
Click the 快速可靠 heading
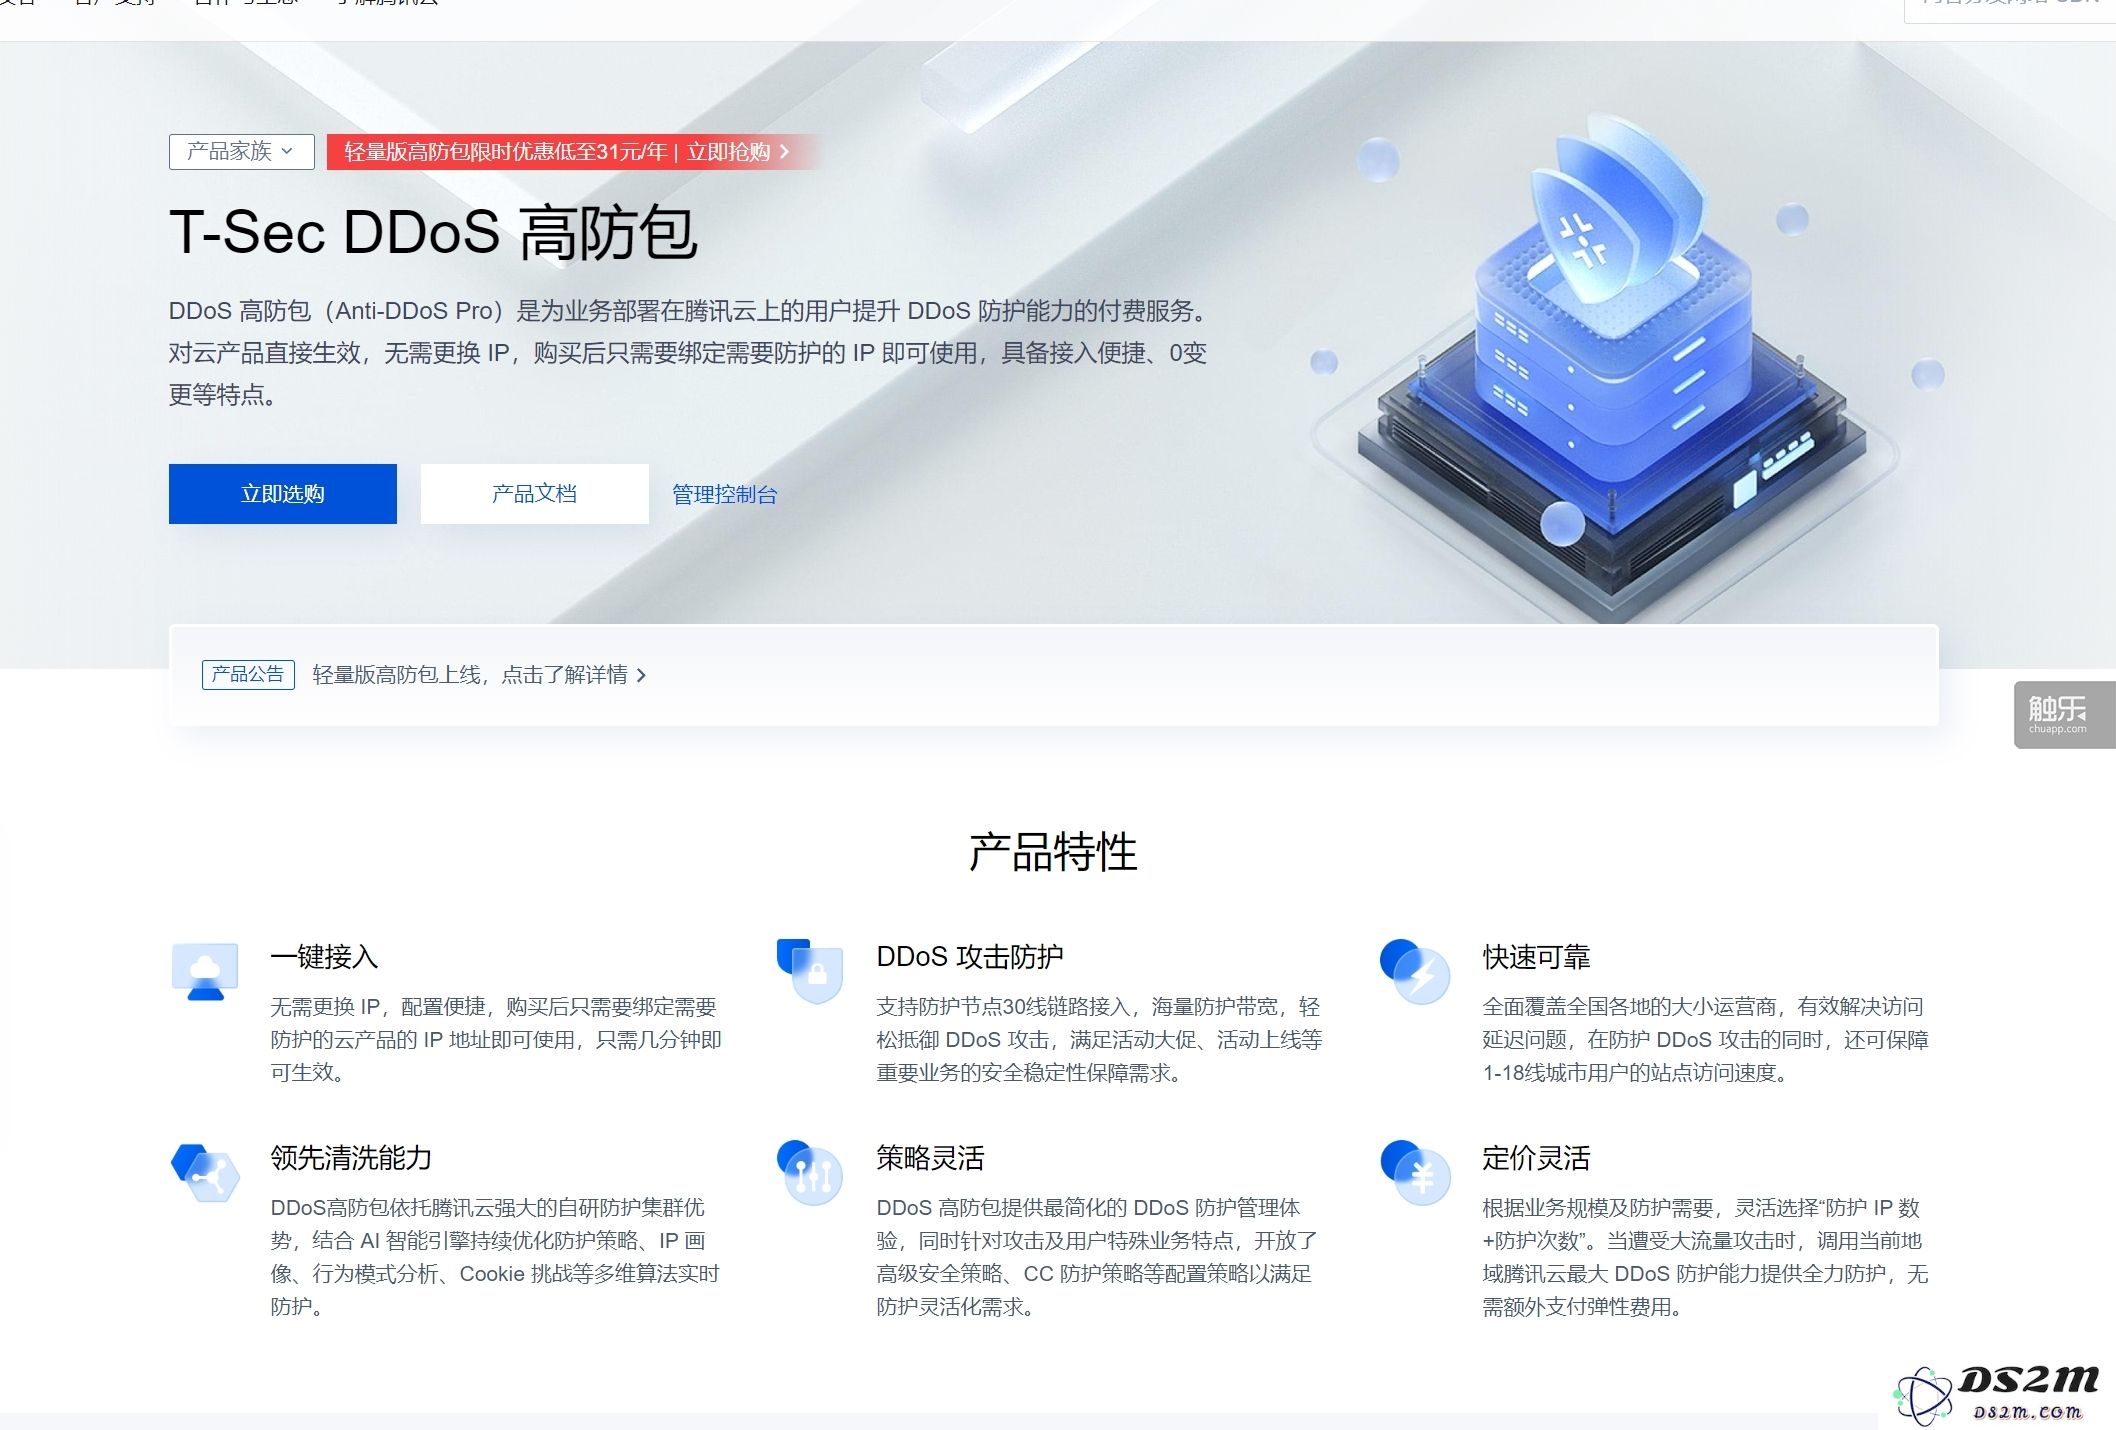pos(1536,957)
